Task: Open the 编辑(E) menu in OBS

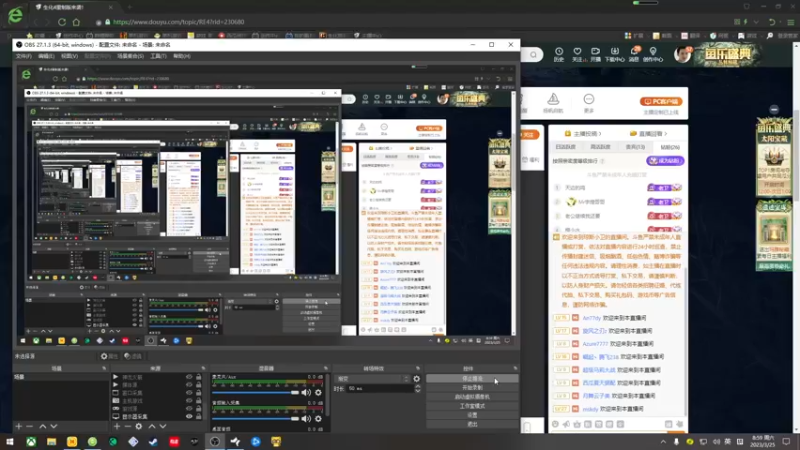Action: 46,56
